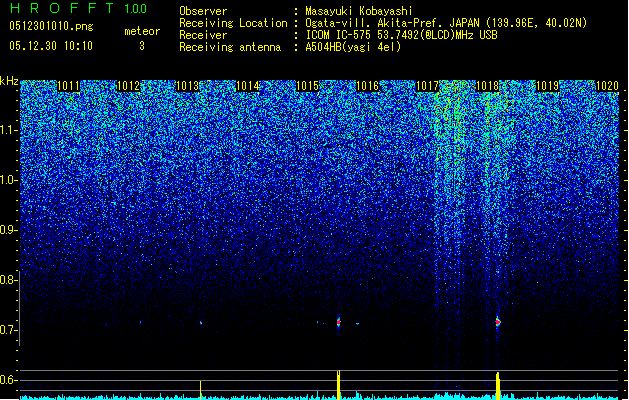Click the meteor count value 3
The width and height of the screenshot is (629, 400).
(142, 46)
